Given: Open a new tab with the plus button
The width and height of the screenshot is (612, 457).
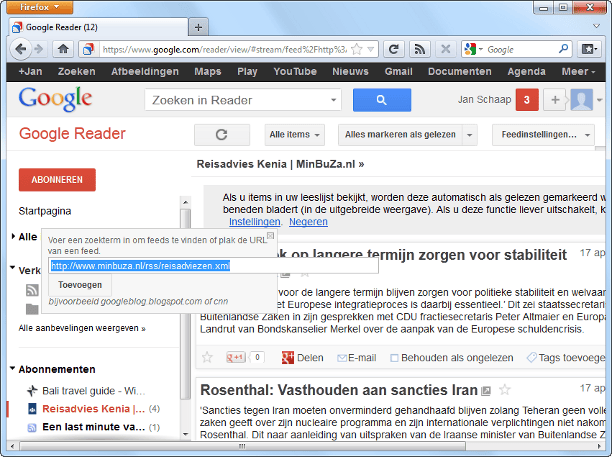Looking at the screenshot, I should (198, 27).
